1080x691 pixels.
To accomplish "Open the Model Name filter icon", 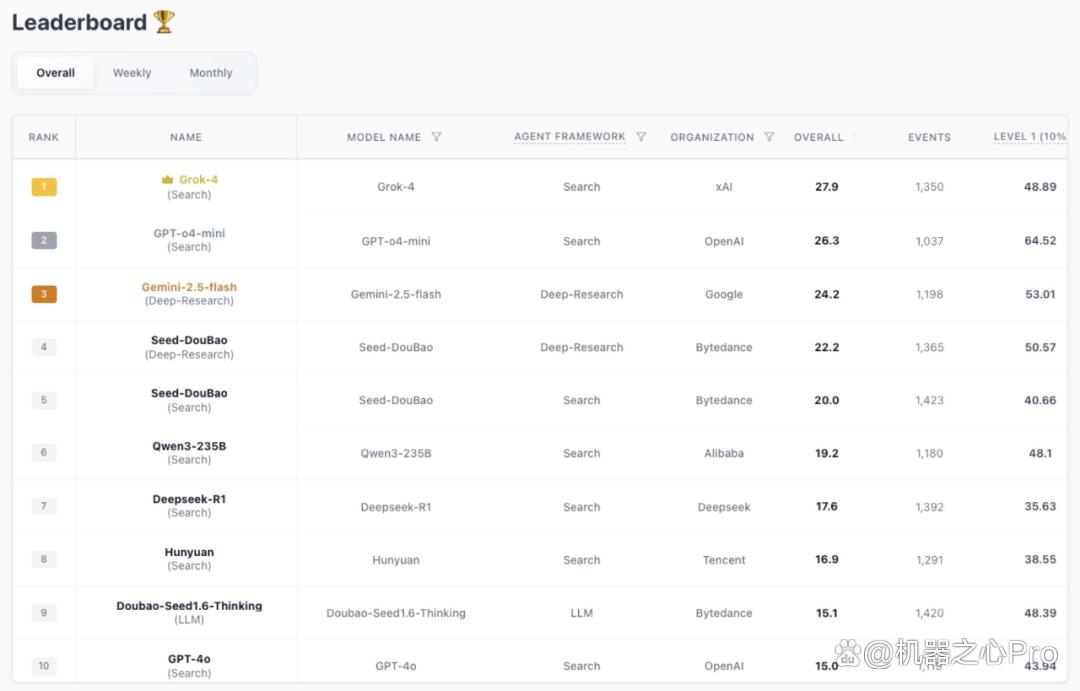I will 436,137.
